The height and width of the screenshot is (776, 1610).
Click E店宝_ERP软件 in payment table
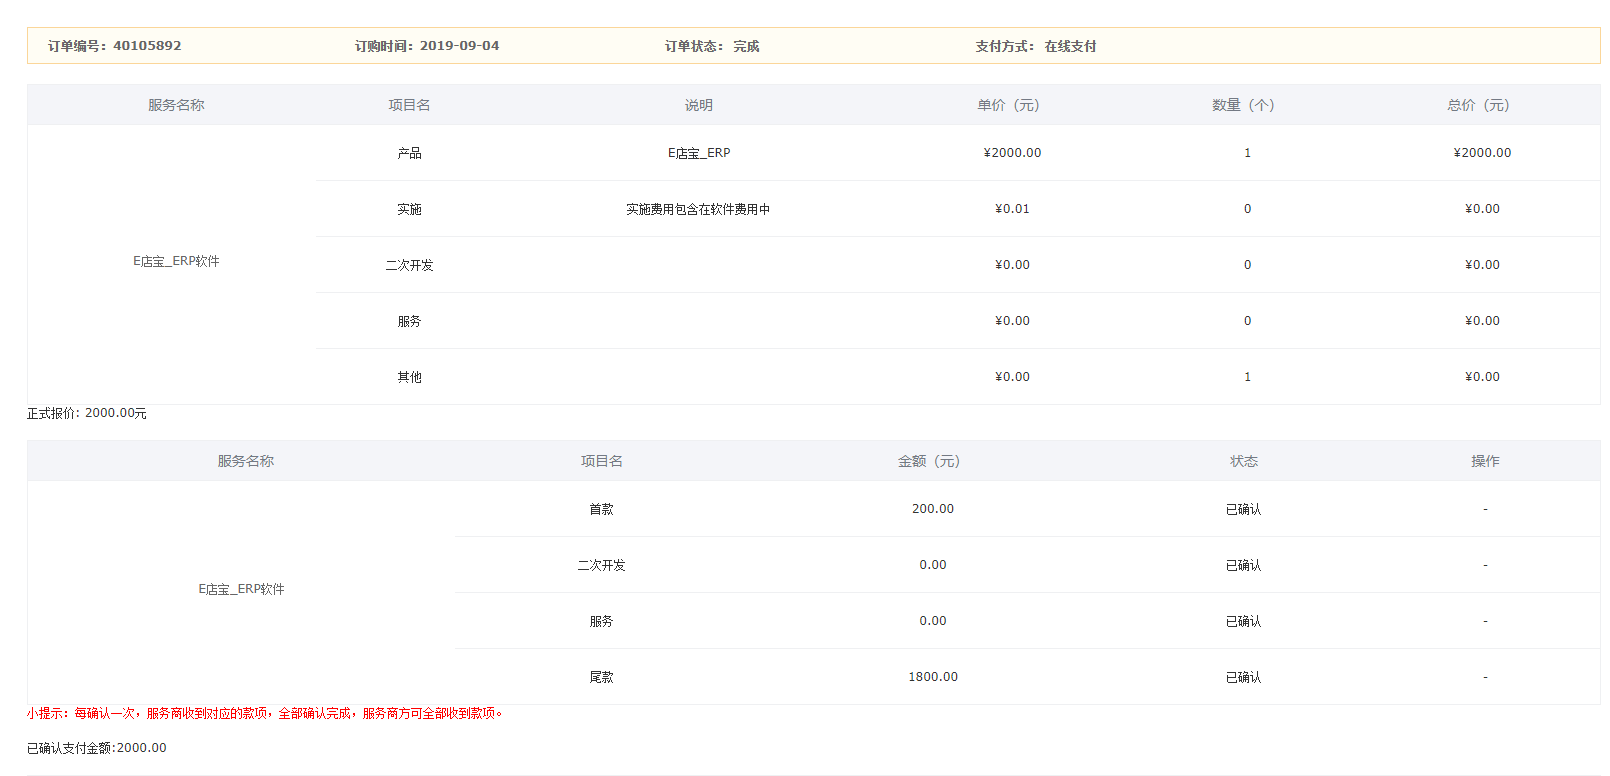241,589
